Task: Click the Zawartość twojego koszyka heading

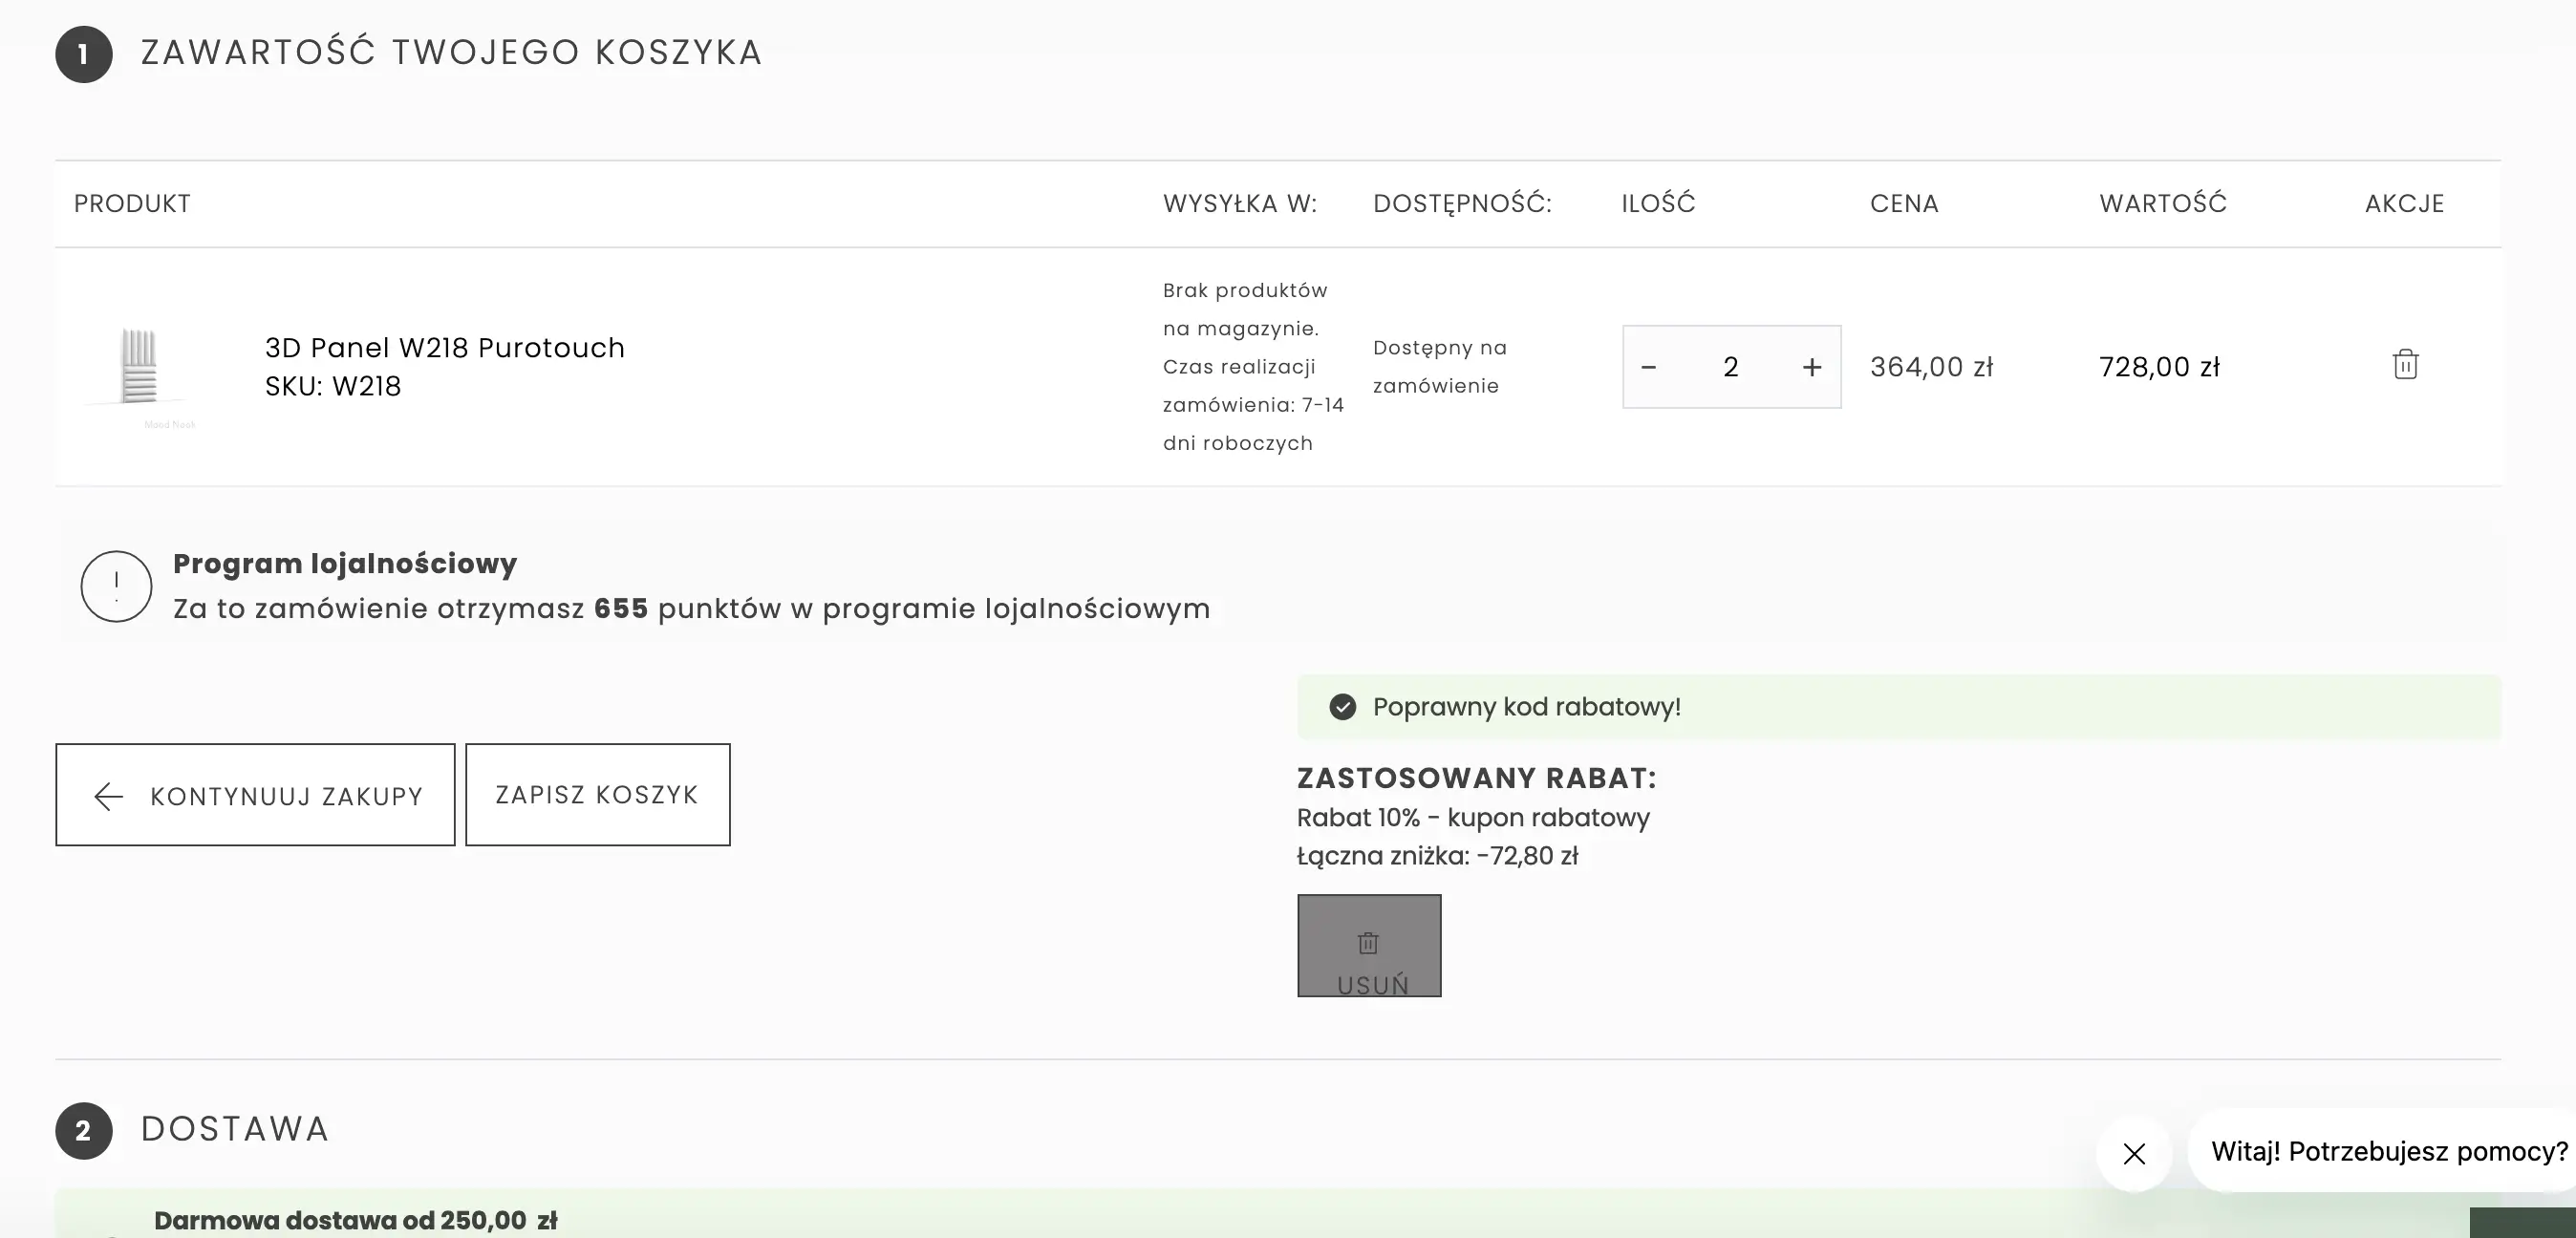Action: click(x=451, y=52)
